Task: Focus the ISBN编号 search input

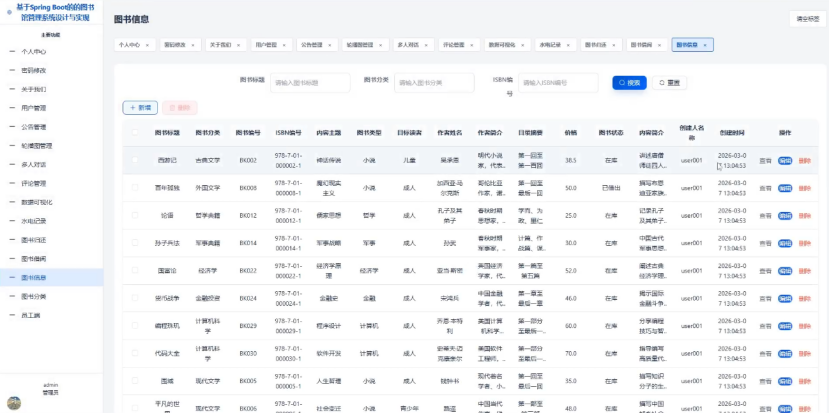Action: (558, 82)
